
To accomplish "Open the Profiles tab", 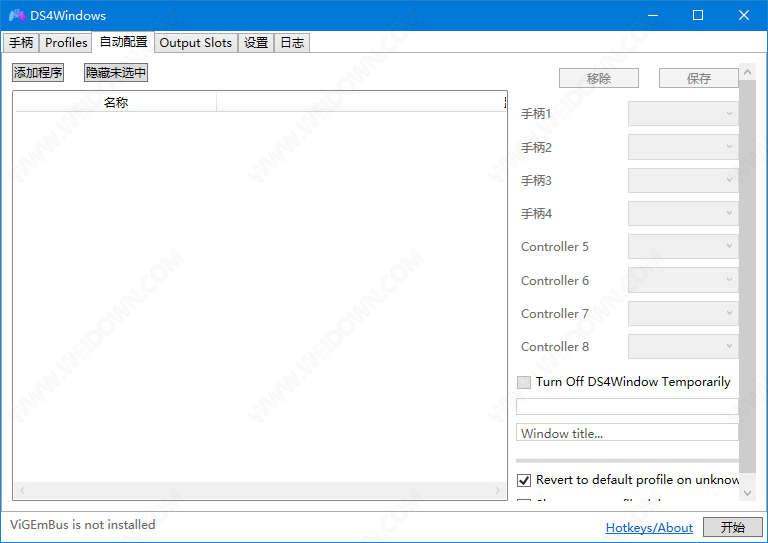I will (x=66, y=43).
